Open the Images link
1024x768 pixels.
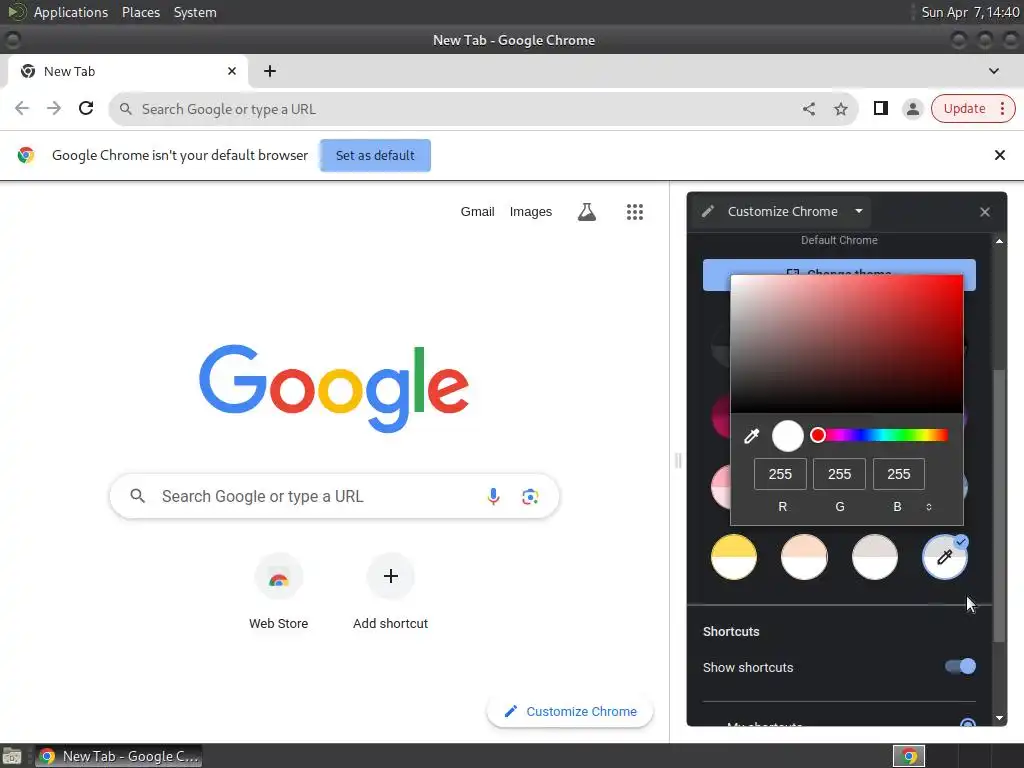(x=530, y=212)
